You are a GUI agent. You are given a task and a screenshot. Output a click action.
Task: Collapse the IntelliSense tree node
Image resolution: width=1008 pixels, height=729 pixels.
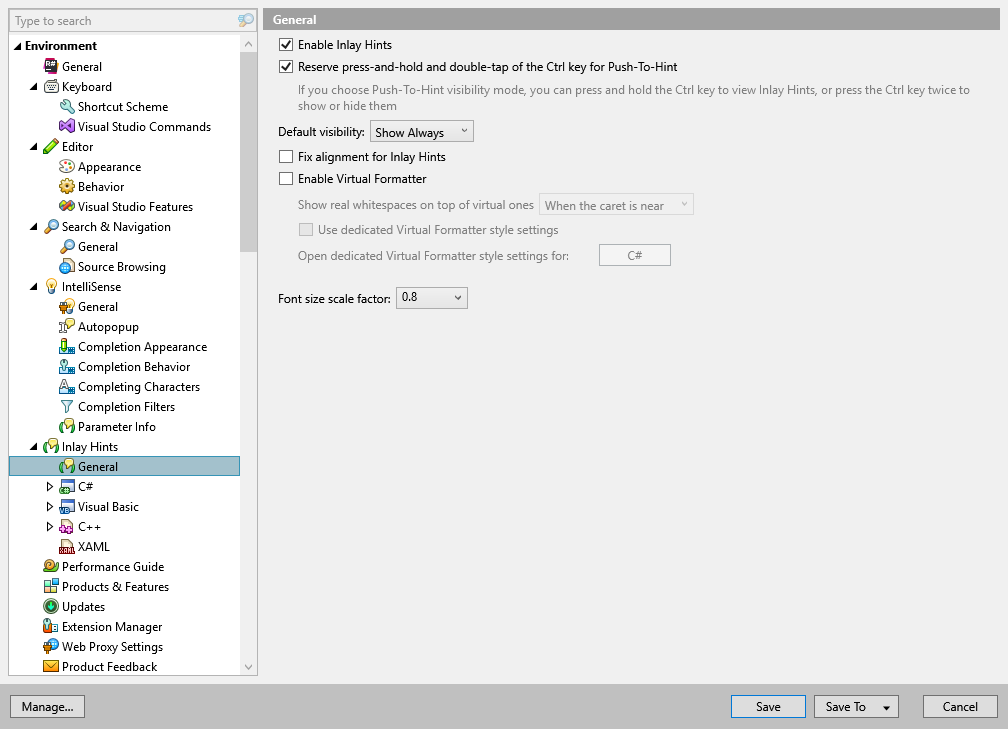34,287
